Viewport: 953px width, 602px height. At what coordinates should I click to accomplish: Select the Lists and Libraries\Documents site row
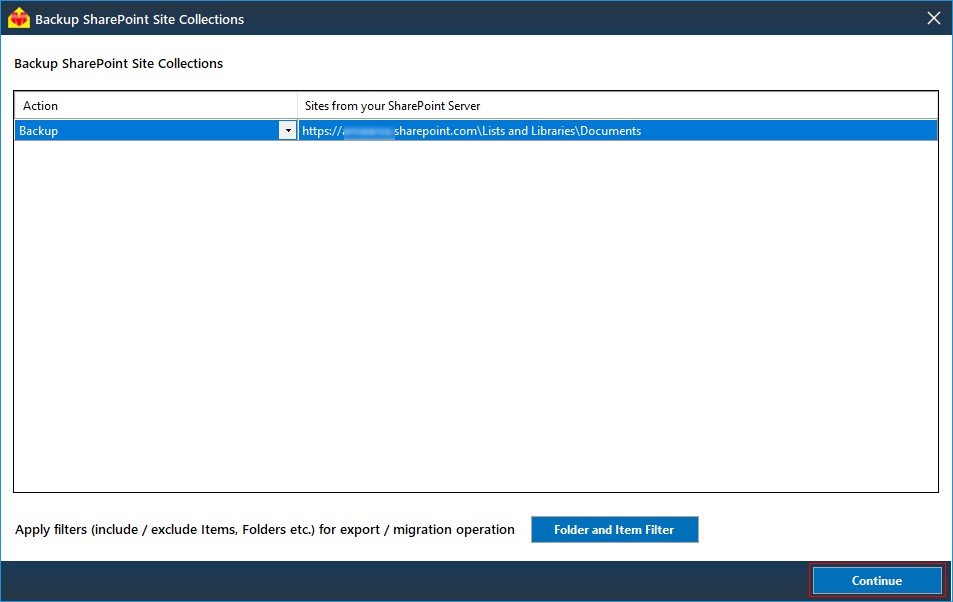click(618, 131)
